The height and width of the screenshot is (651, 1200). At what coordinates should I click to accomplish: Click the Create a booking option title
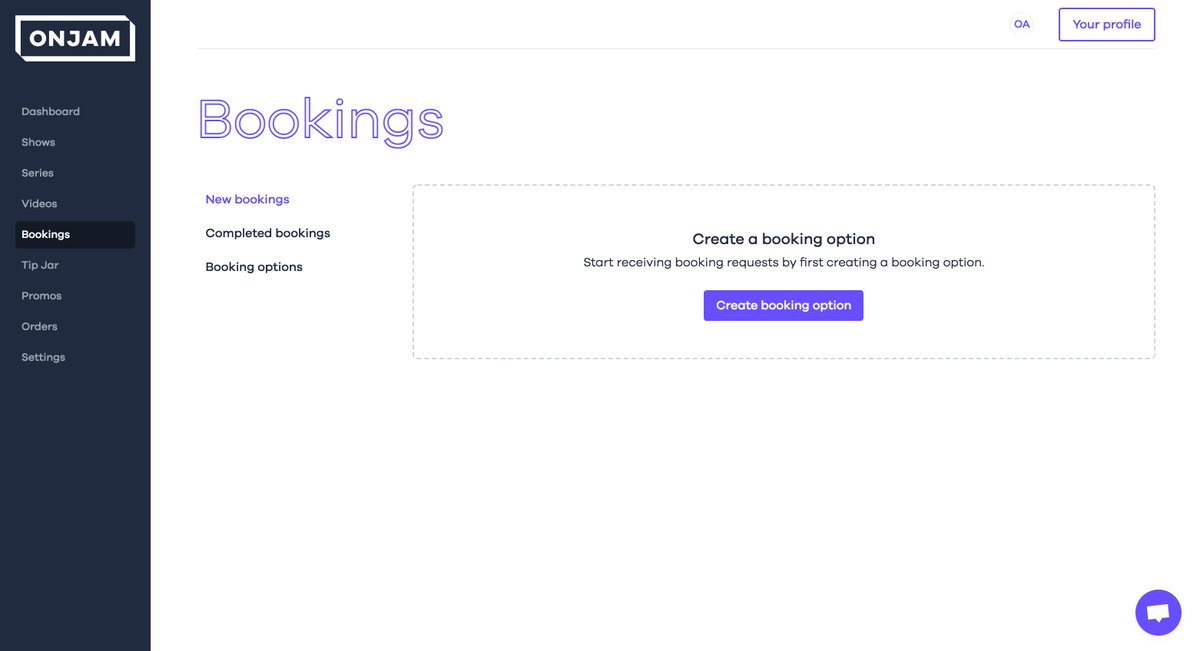tap(783, 238)
